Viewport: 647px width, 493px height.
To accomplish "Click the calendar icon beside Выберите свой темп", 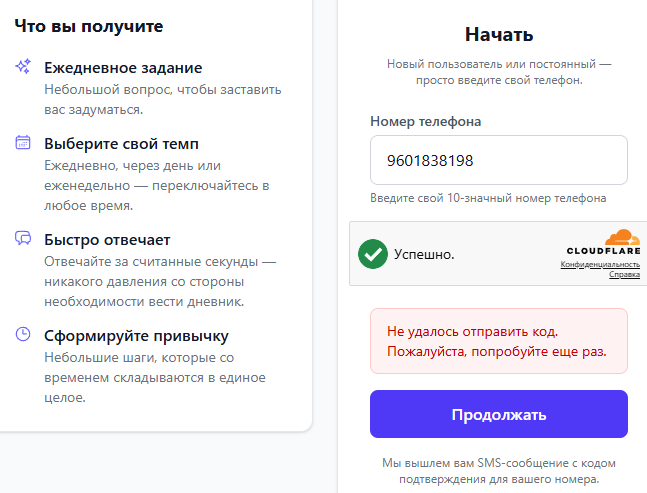I will pos(22,143).
